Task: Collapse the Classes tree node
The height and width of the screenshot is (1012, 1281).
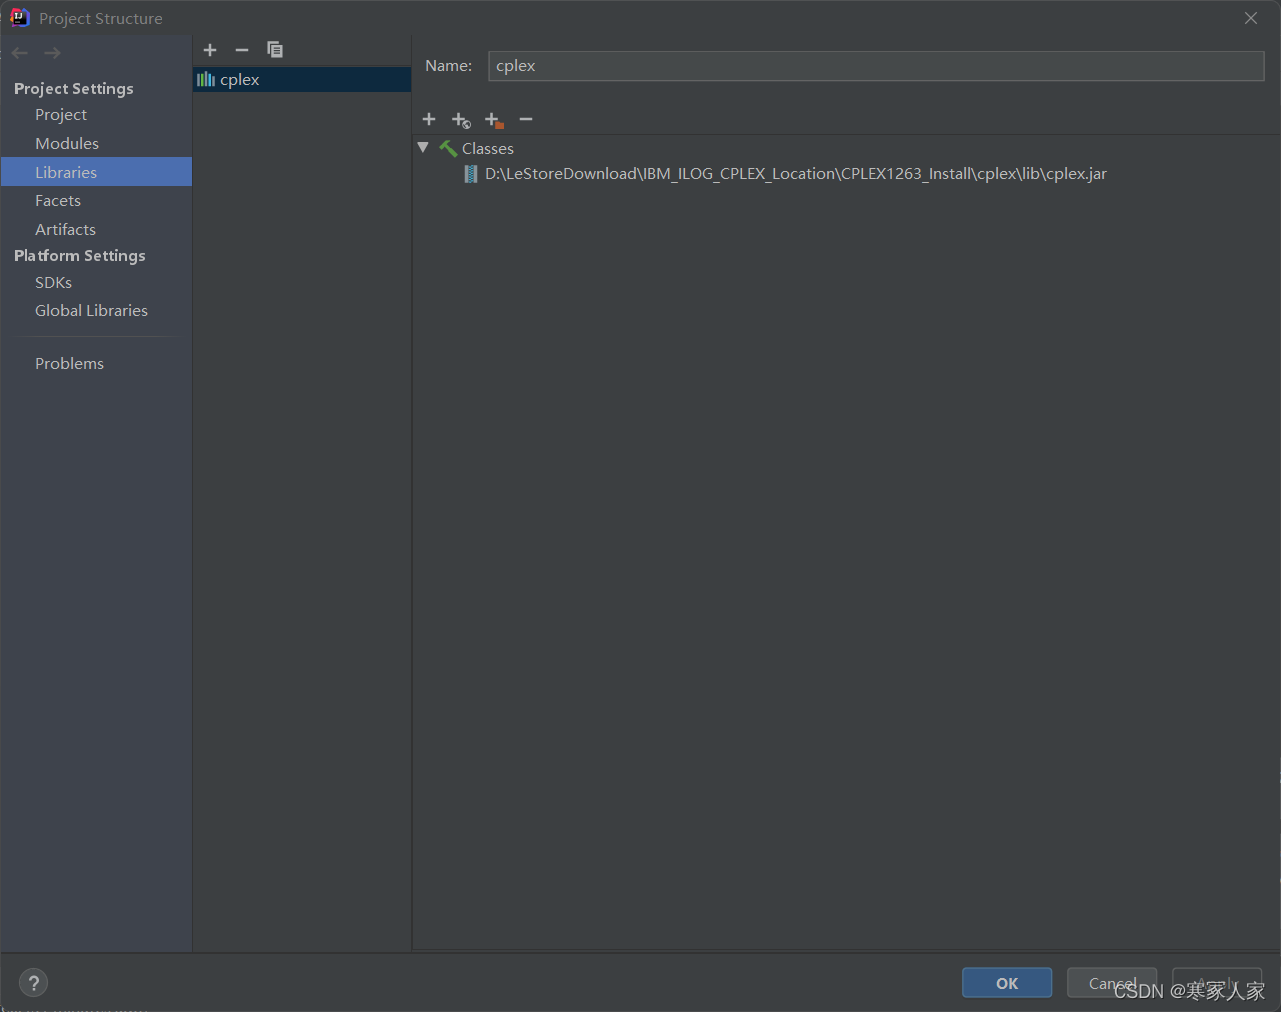Action: pyautogui.click(x=423, y=147)
